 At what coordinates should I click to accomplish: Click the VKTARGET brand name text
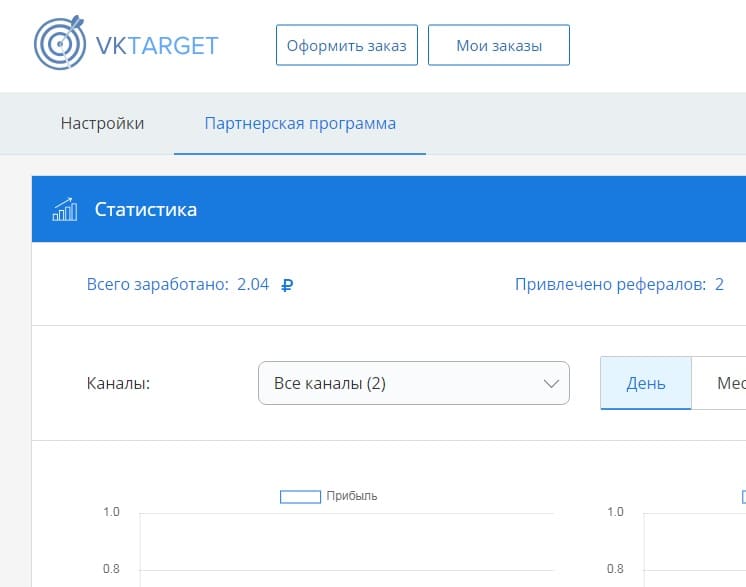tap(157, 46)
